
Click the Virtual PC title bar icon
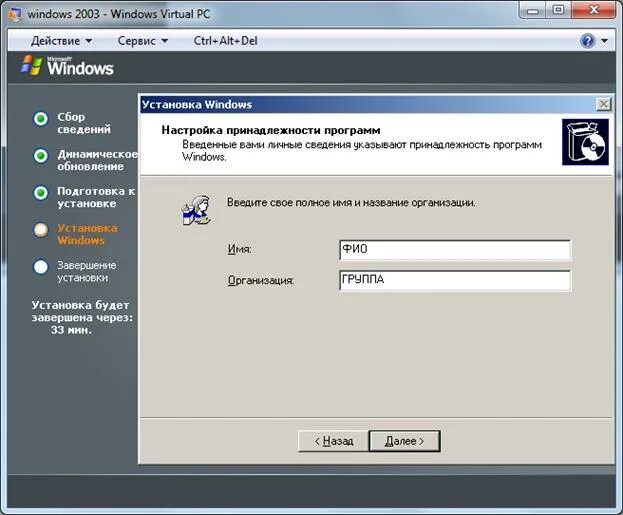click(x=14, y=14)
